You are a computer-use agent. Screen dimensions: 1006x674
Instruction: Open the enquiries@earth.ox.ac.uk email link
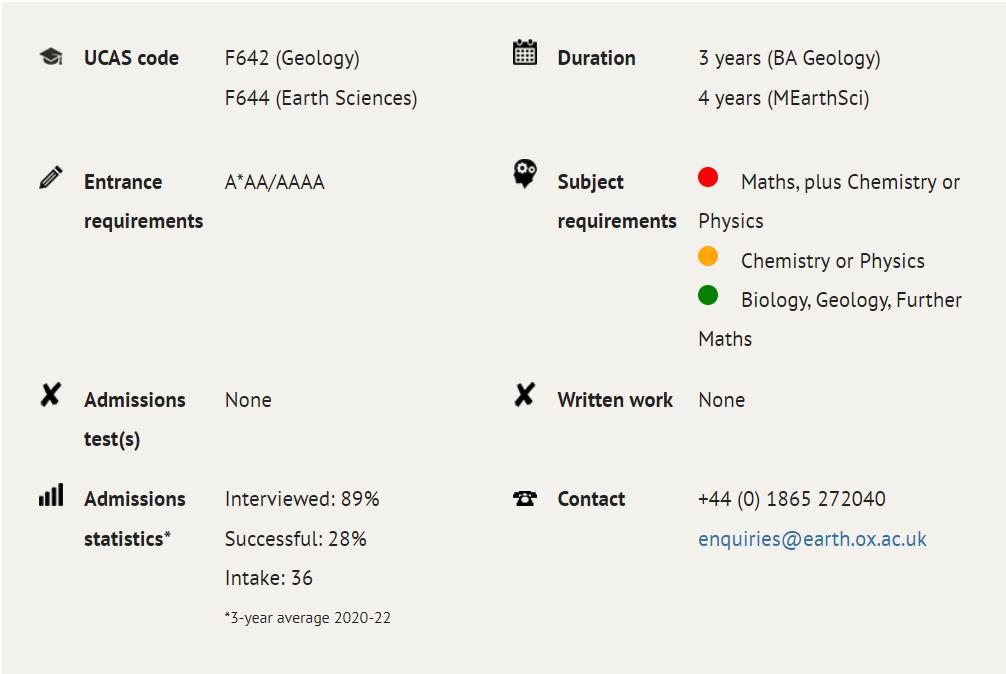(812, 539)
